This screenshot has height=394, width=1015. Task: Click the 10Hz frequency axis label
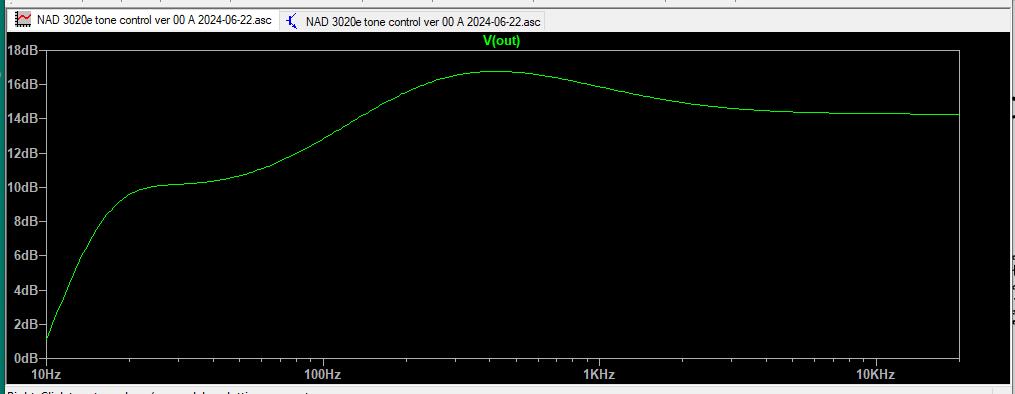pyautogui.click(x=46, y=375)
